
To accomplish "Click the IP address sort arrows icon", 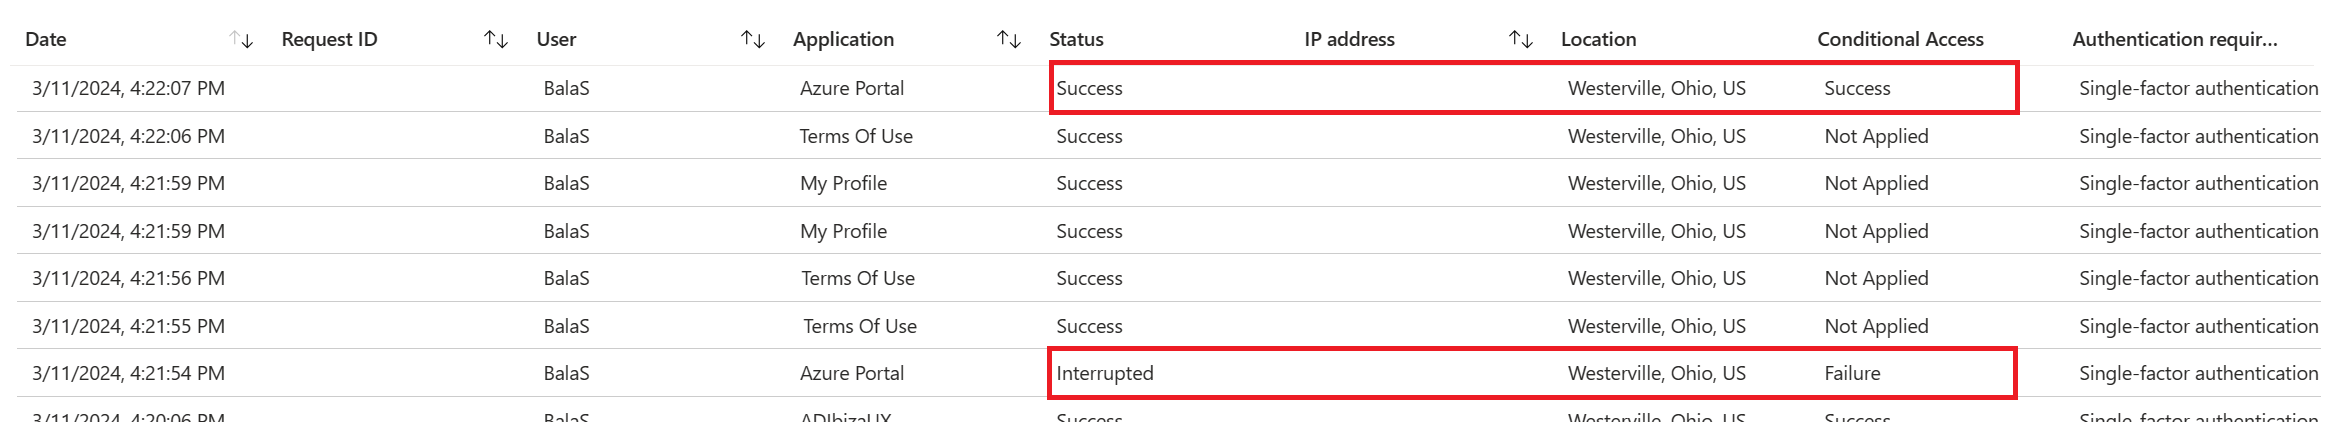I will coord(1520,40).
